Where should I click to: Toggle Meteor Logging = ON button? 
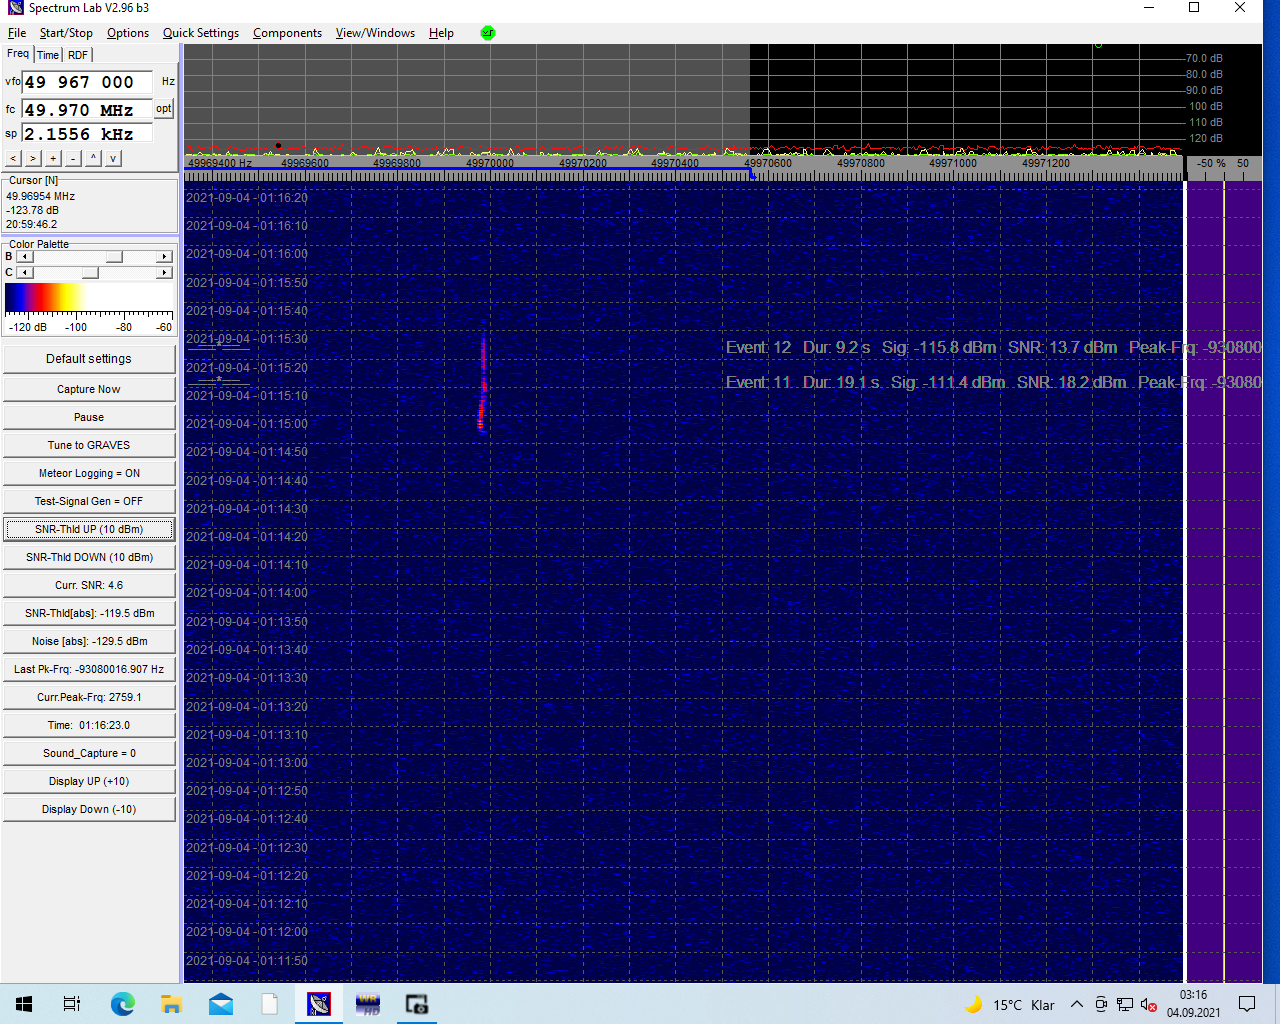(89, 473)
